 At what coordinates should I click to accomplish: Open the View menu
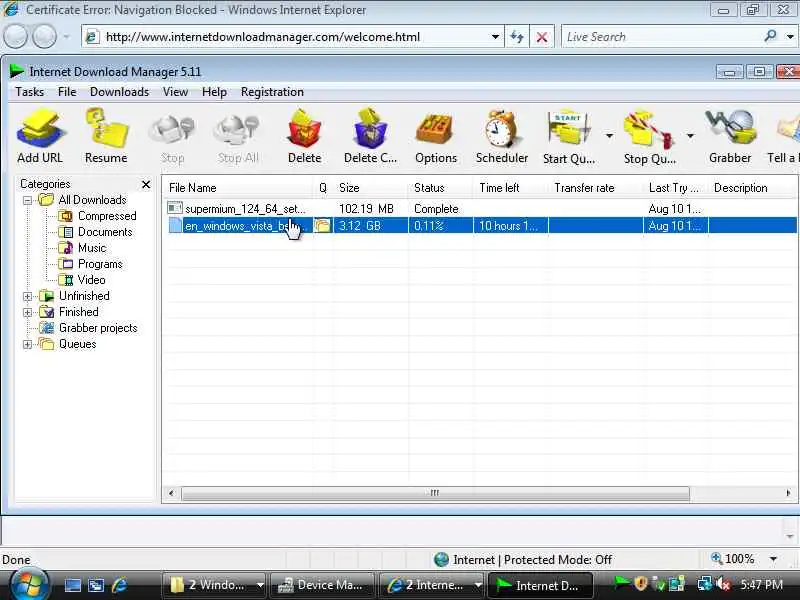tap(175, 92)
